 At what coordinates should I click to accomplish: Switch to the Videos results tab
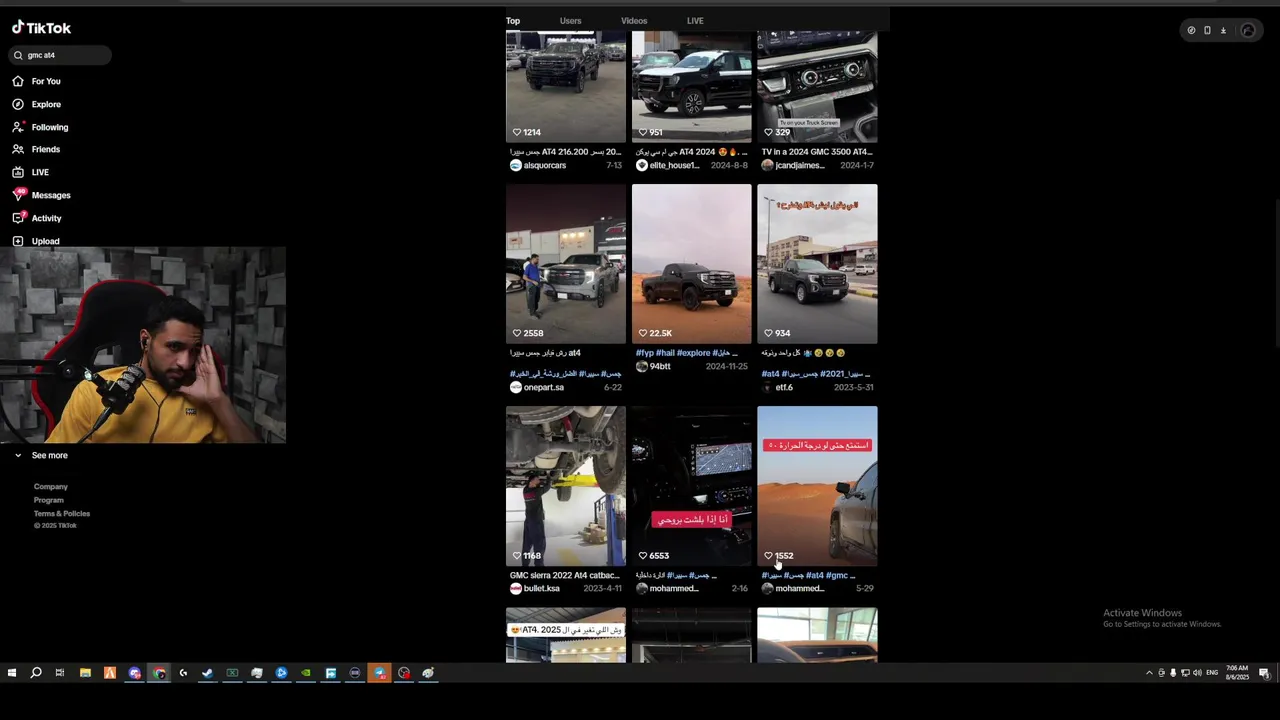click(634, 21)
